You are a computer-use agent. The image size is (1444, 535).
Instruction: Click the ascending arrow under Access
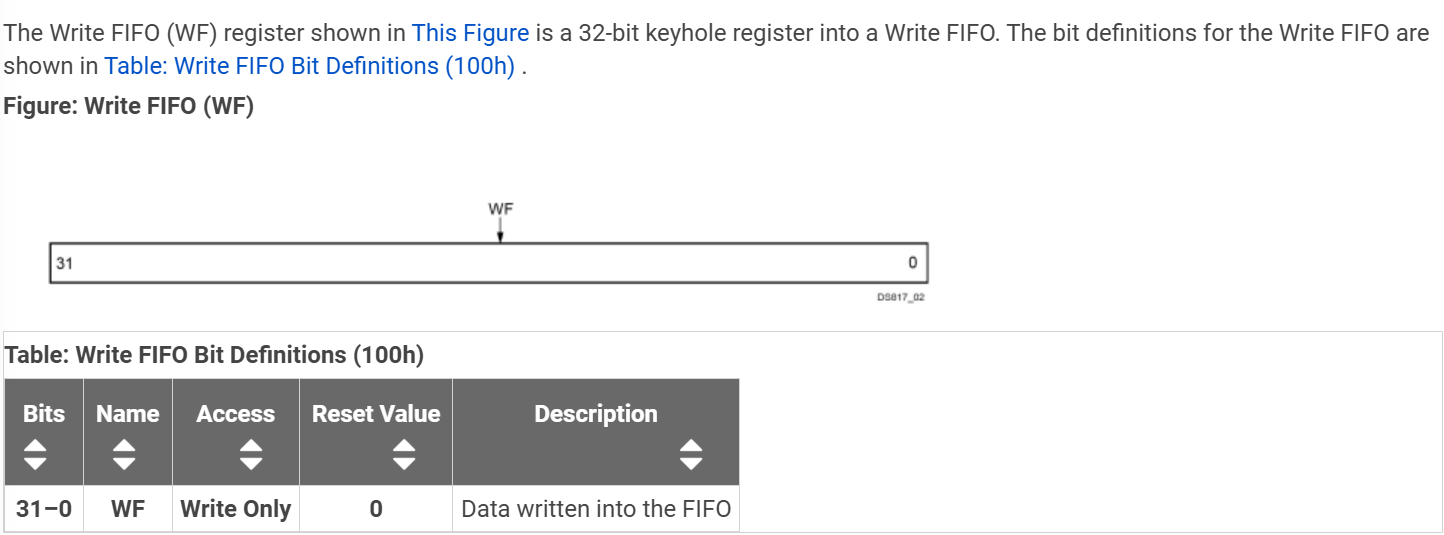251,446
